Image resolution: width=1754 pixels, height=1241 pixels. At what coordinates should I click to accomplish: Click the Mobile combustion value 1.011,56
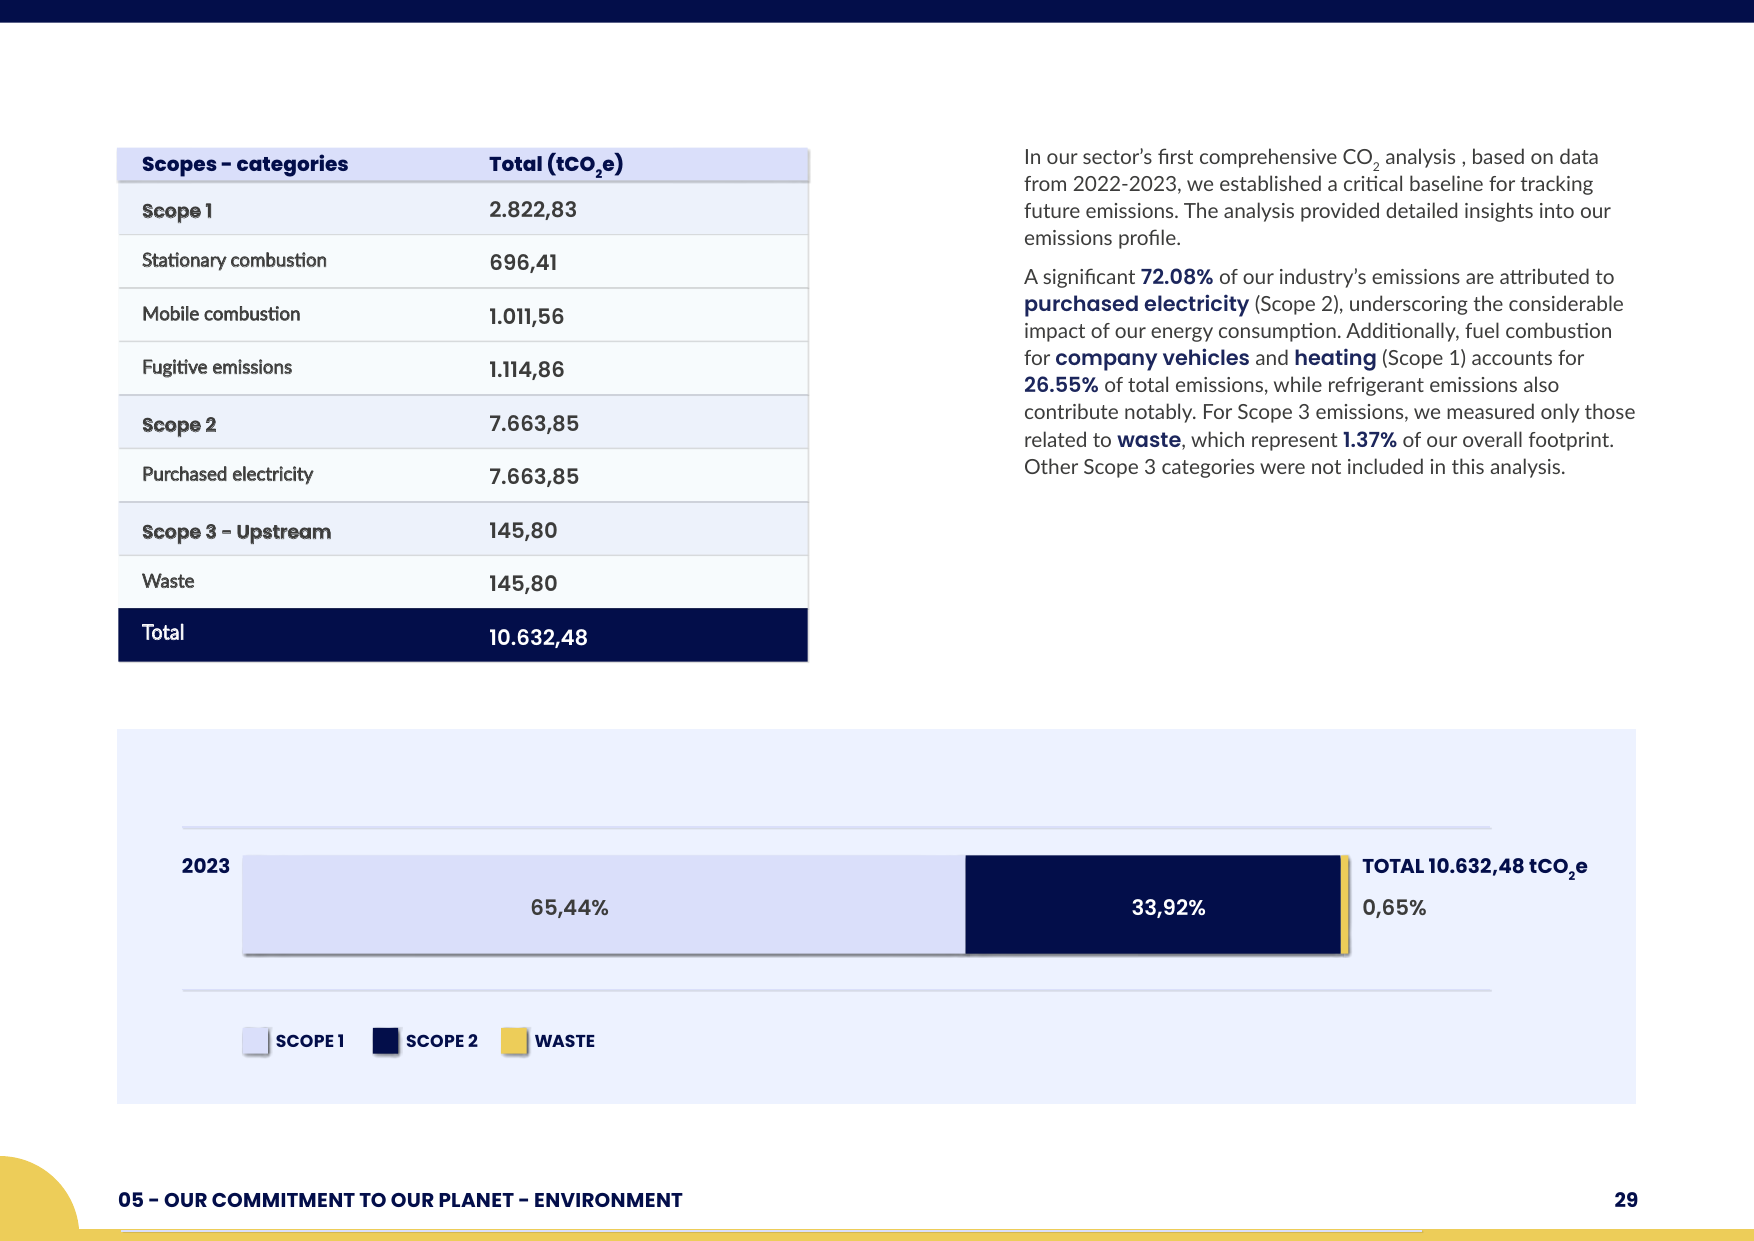526,316
